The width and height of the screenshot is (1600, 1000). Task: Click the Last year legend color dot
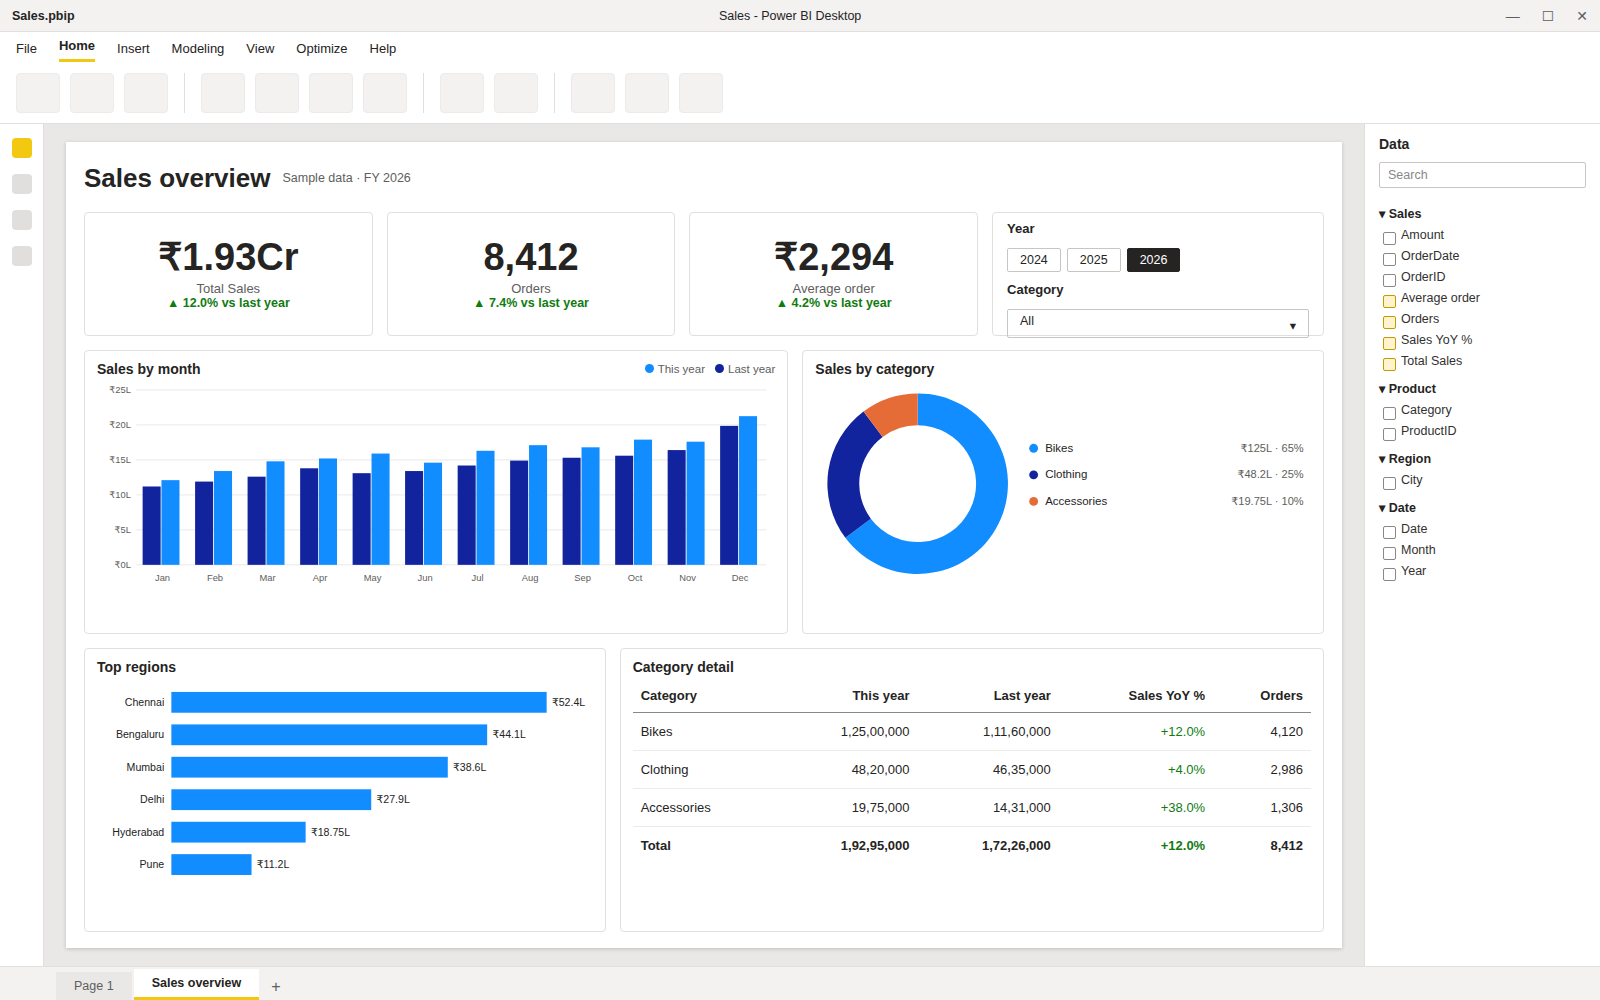pyautogui.click(x=720, y=369)
